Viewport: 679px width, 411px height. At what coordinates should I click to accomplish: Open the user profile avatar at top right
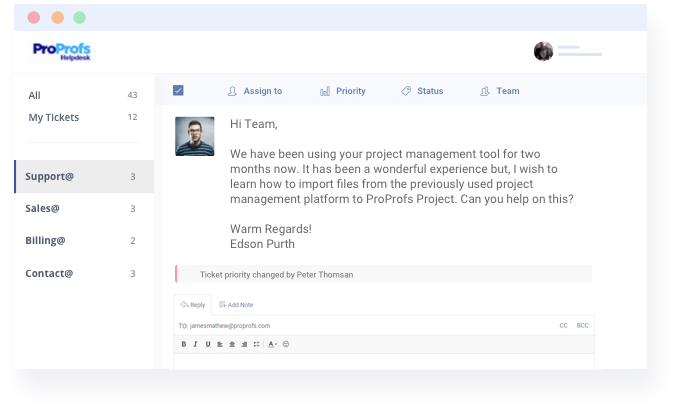click(543, 52)
